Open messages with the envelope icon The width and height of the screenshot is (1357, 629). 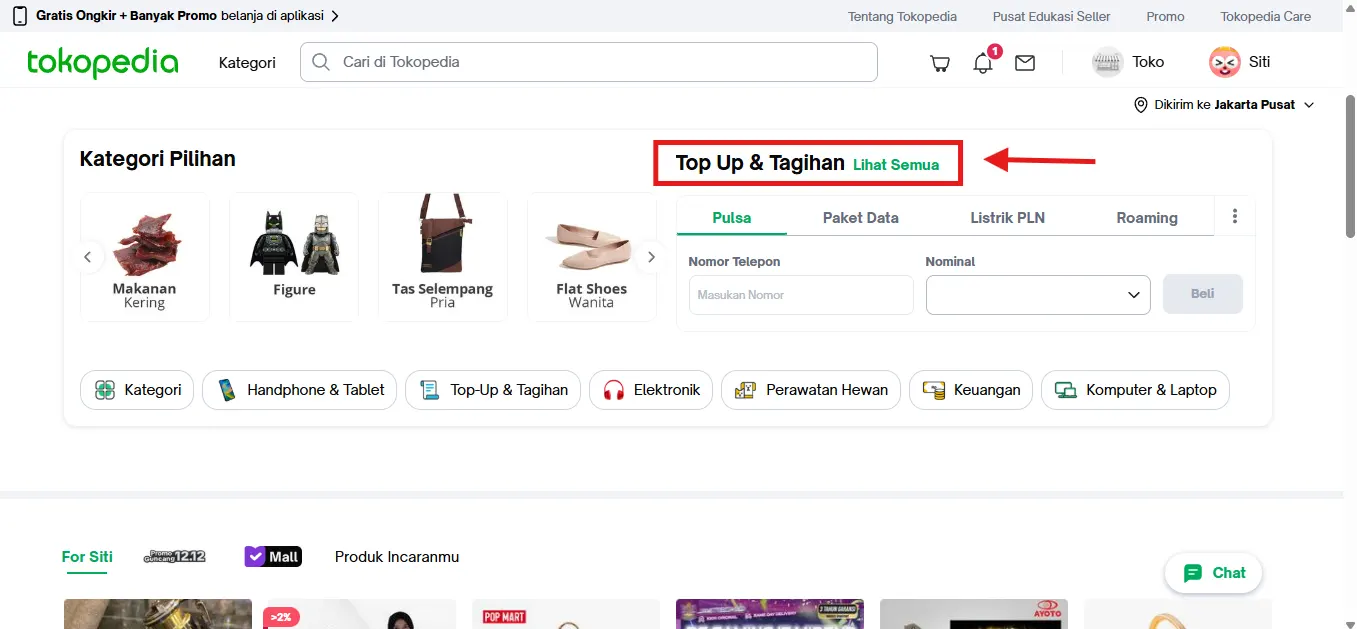click(1024, 62)
